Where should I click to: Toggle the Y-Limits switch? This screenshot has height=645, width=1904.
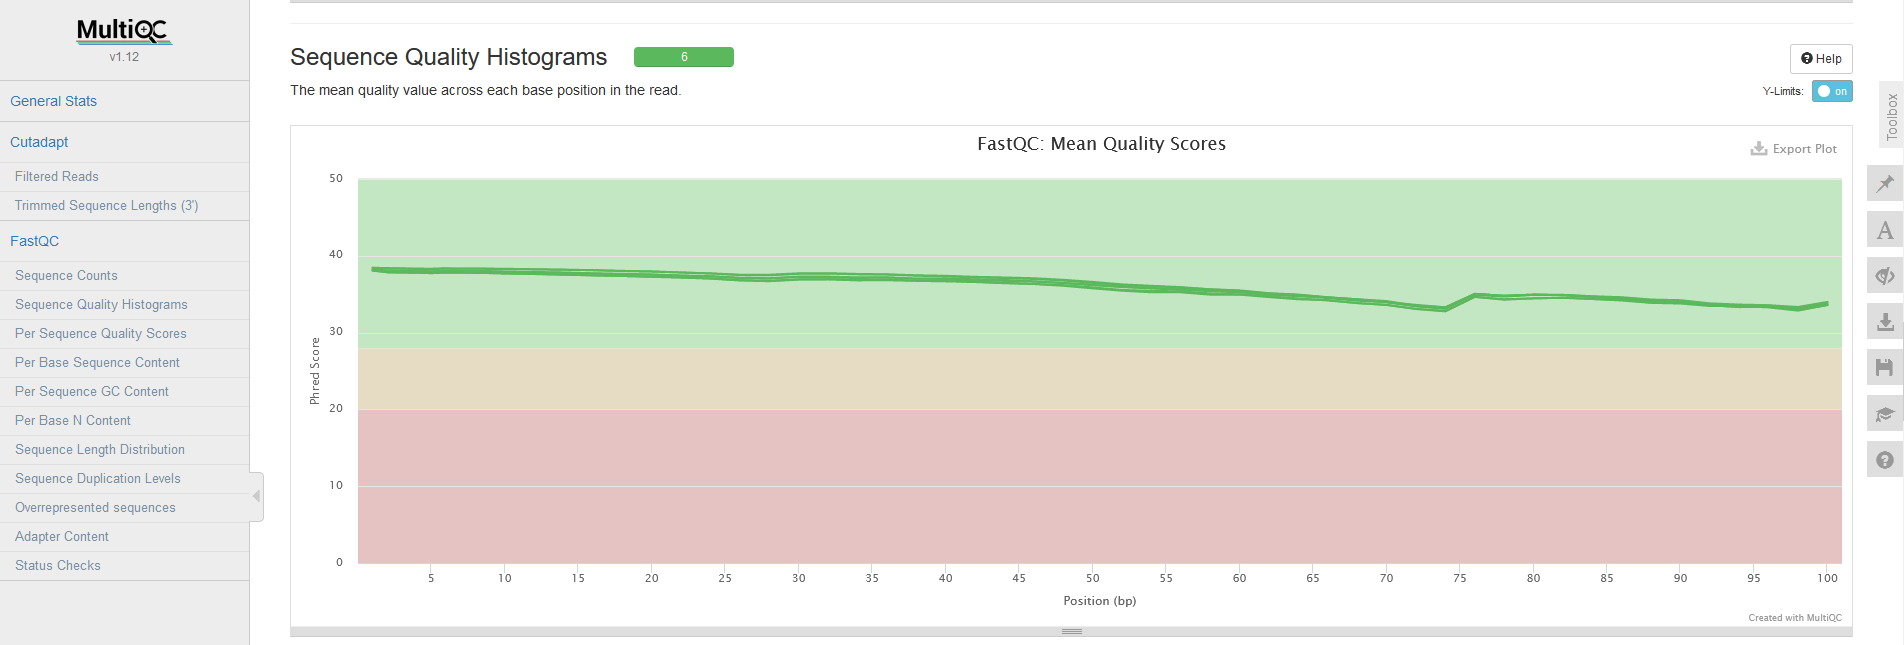coord(1832,91)
